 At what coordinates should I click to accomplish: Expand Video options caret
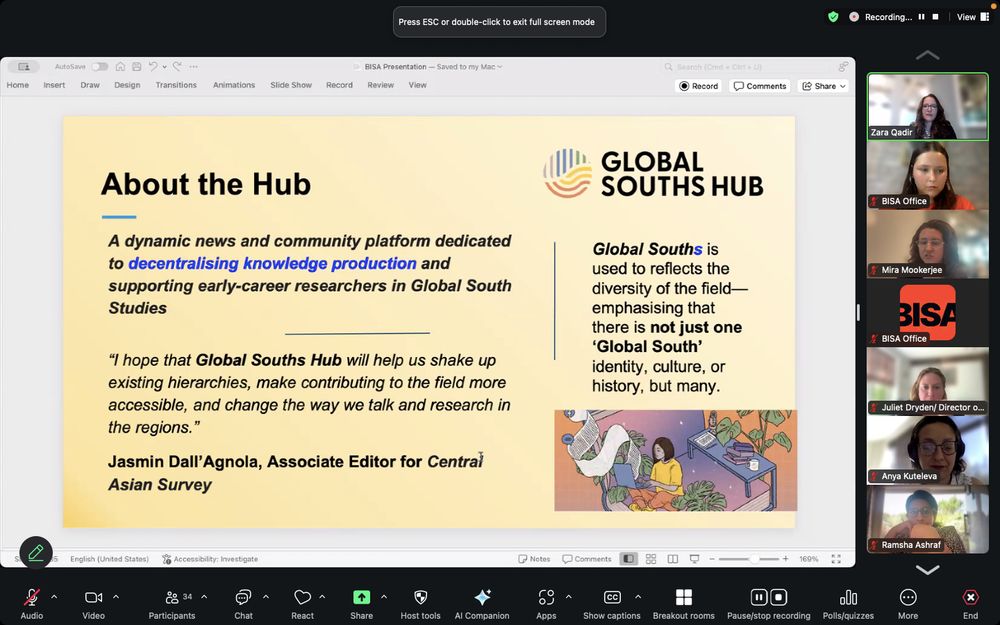(x=116, y=597)
